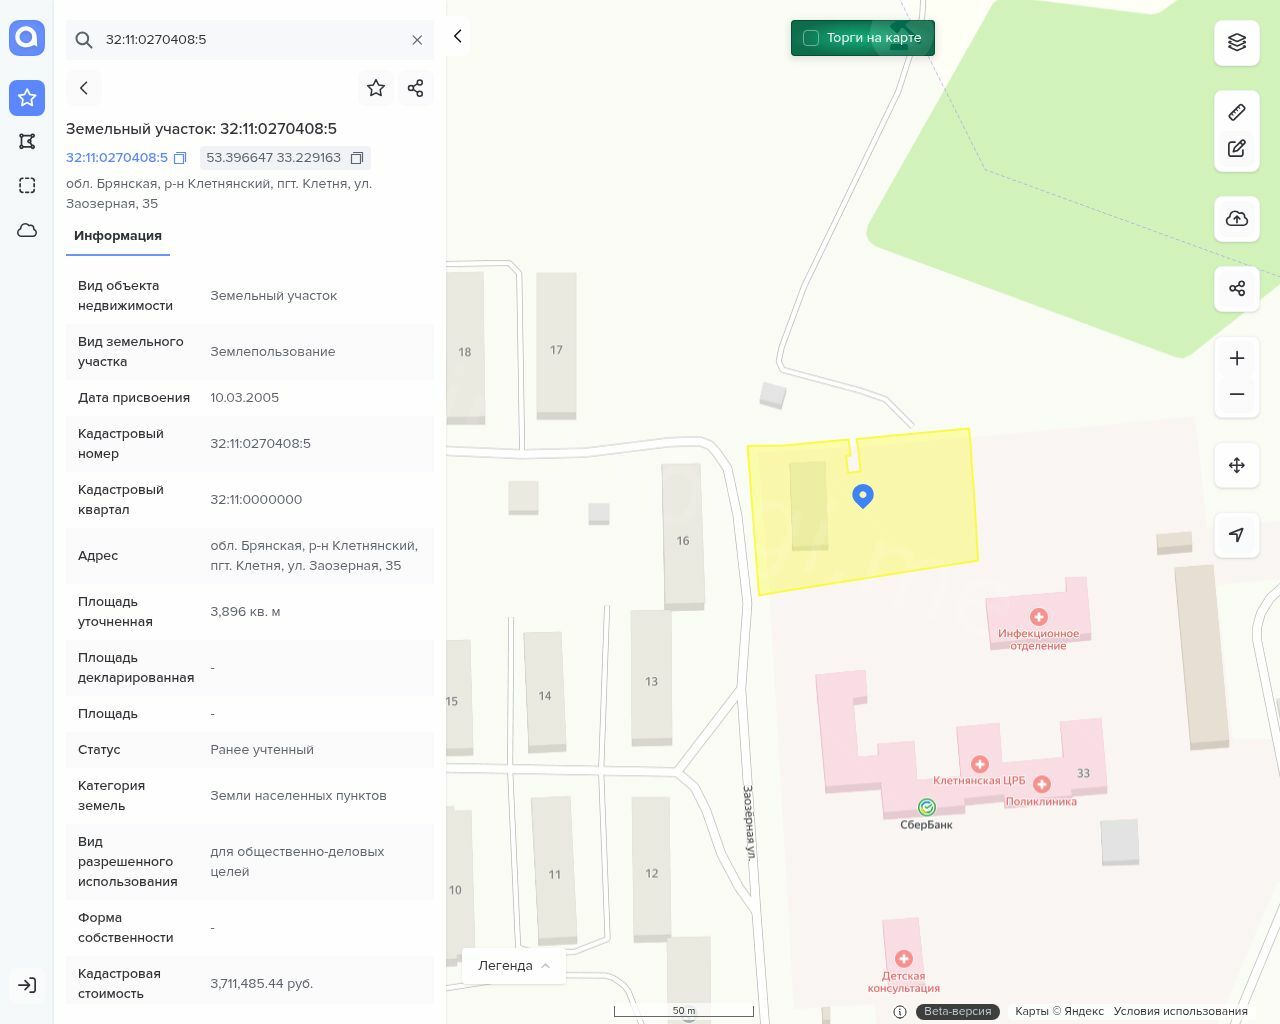Image resolution: width=1280 pixels, height=1024 pixels.
Task: Zoom out on the map
Action: click(x=1237, y=394)
